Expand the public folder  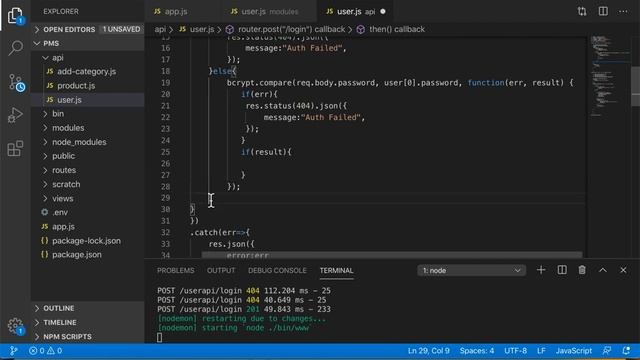coord(87,156)
